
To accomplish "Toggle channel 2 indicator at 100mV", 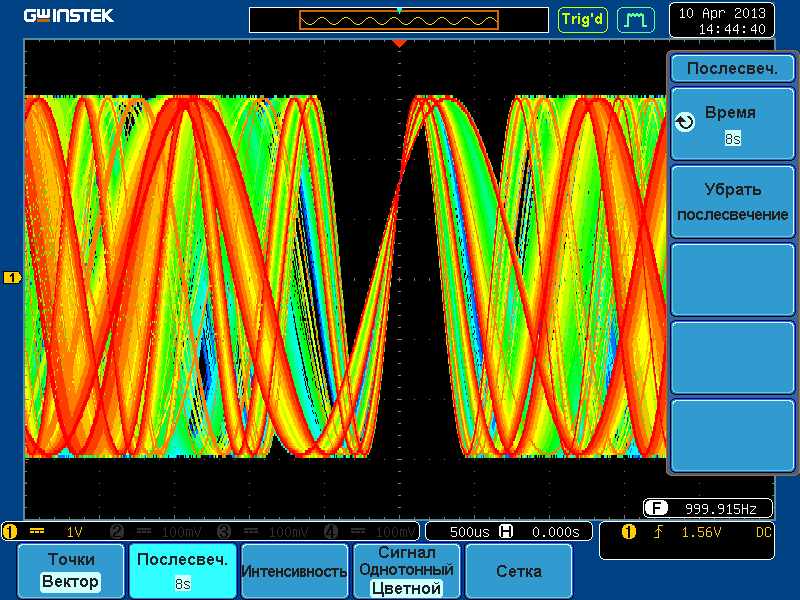I will click(116, 532).
